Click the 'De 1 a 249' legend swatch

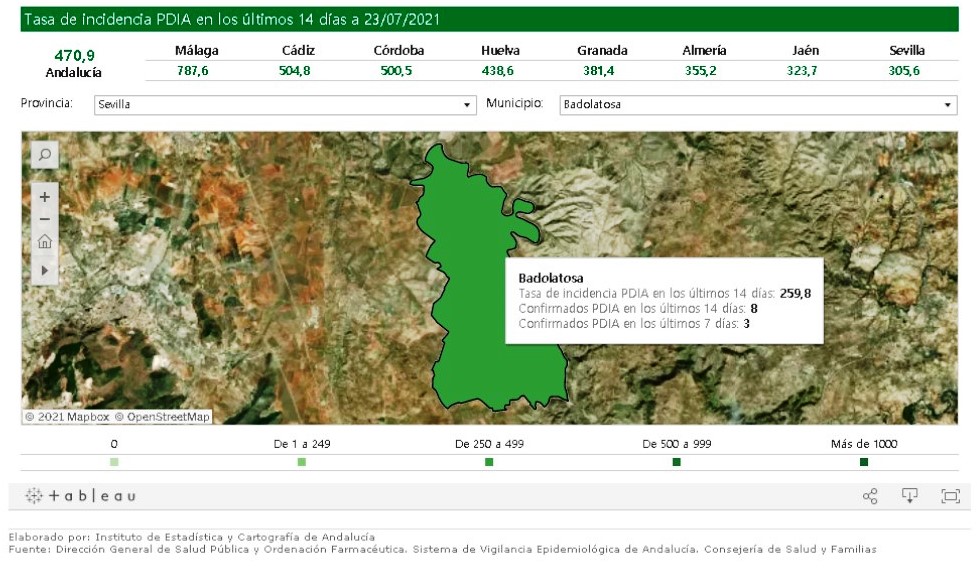pos(302,462)
